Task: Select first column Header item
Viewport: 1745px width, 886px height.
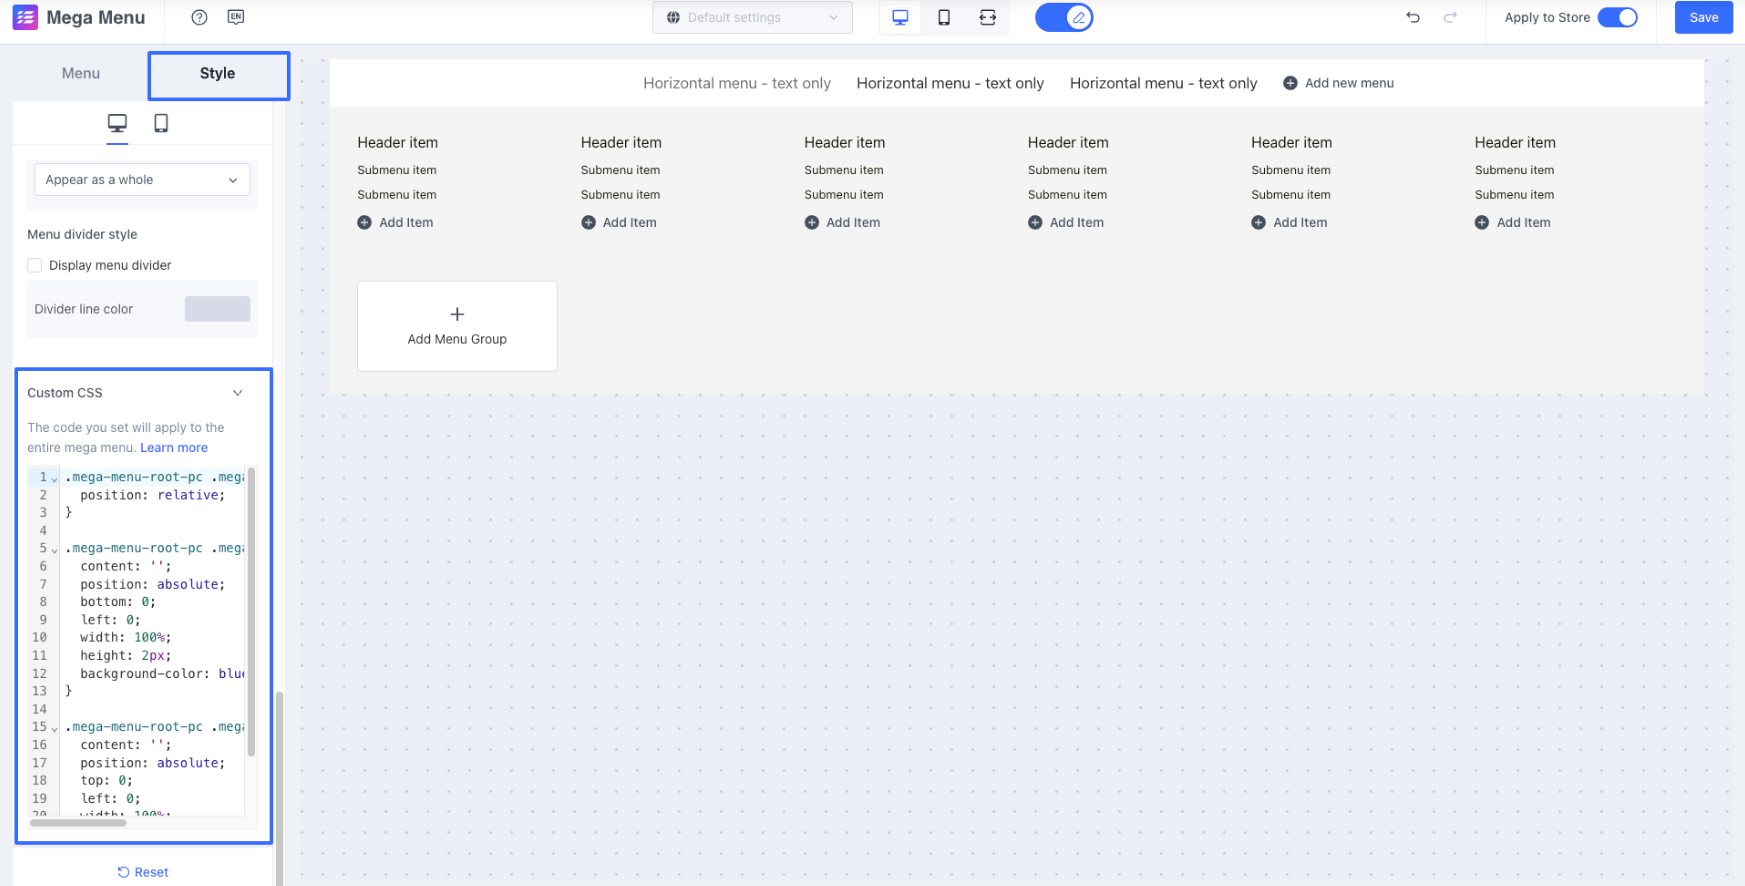Action: point(397,142)
